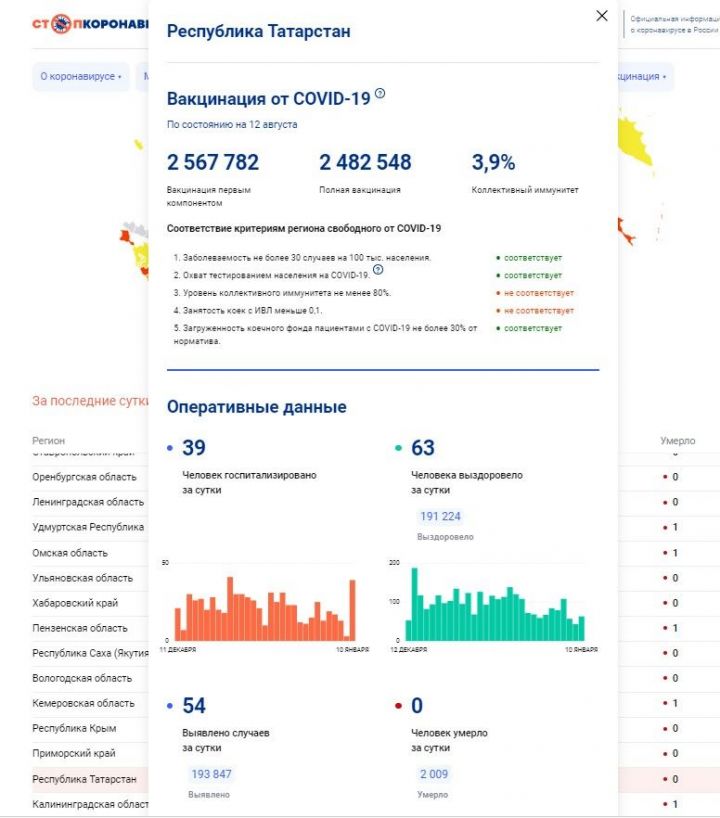Select the highlighted Республика Татарстан row
The image size is (720, 818).
coord(90,778)
